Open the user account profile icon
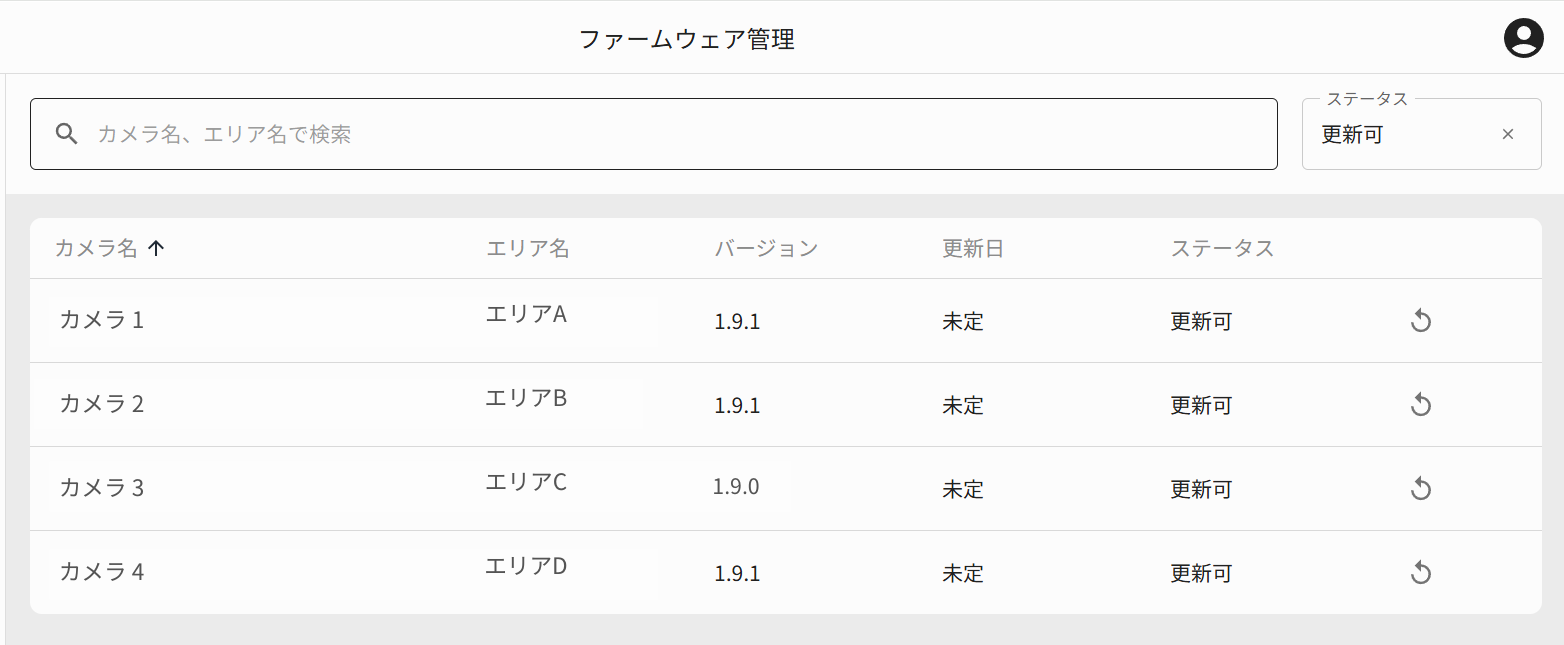 pos(1523,38)
